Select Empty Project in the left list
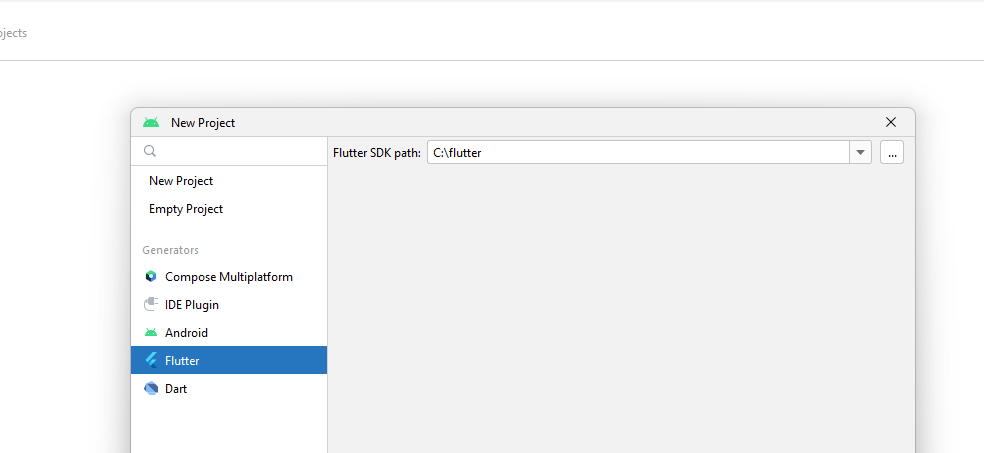The height and width of the screenshot is (453, 984). coord(229,209)
